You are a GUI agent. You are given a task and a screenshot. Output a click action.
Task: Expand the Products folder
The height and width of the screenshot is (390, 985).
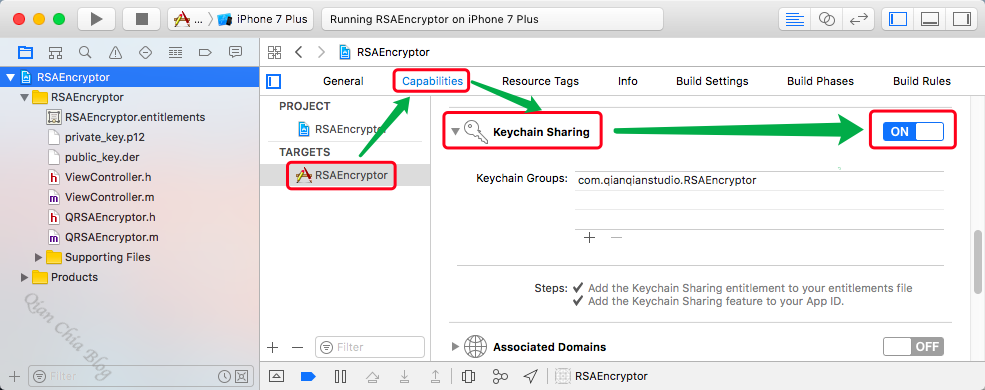24,278
